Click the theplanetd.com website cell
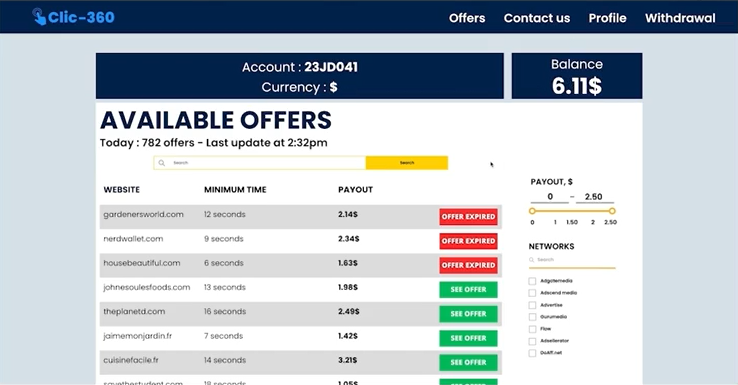The width and height of the screenshot is (738, 385). tap(134, 312)
